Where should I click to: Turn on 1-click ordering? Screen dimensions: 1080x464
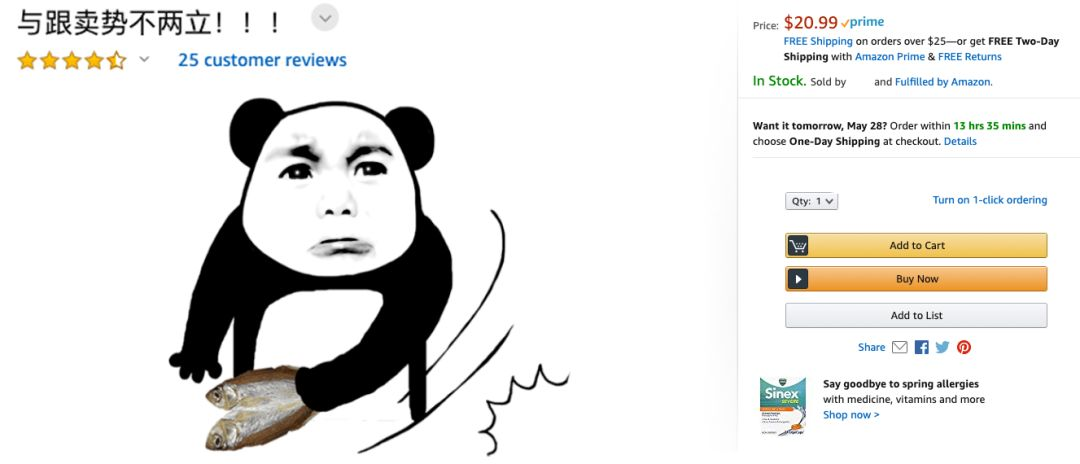coord(989,200)
